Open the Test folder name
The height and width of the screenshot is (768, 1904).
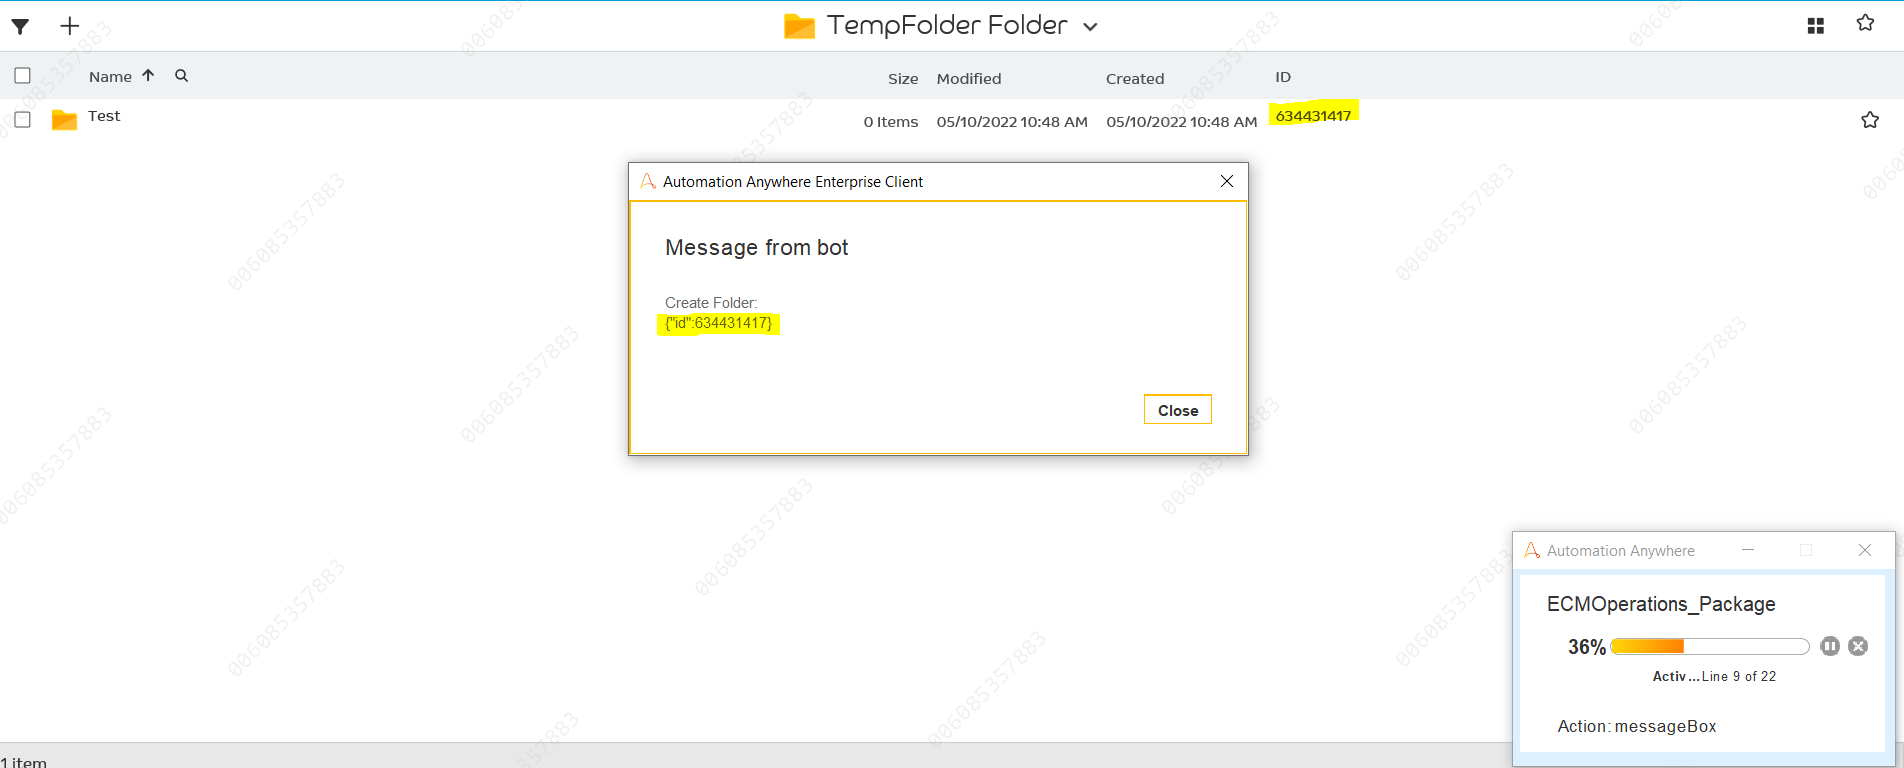click(x=104, y=116)
